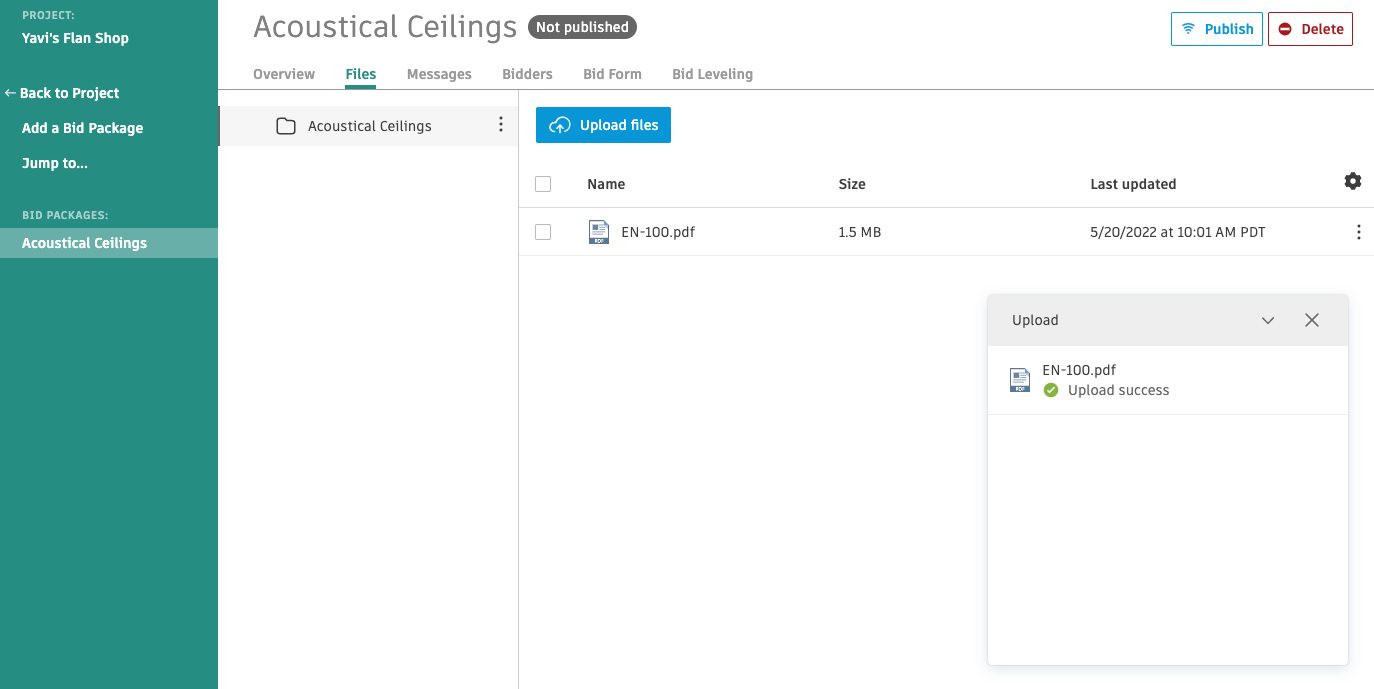This screenshot has height=689, width=1374.
Task: Delete the Acoustical Ceilings bid package
Action: tap(1310, 29)
